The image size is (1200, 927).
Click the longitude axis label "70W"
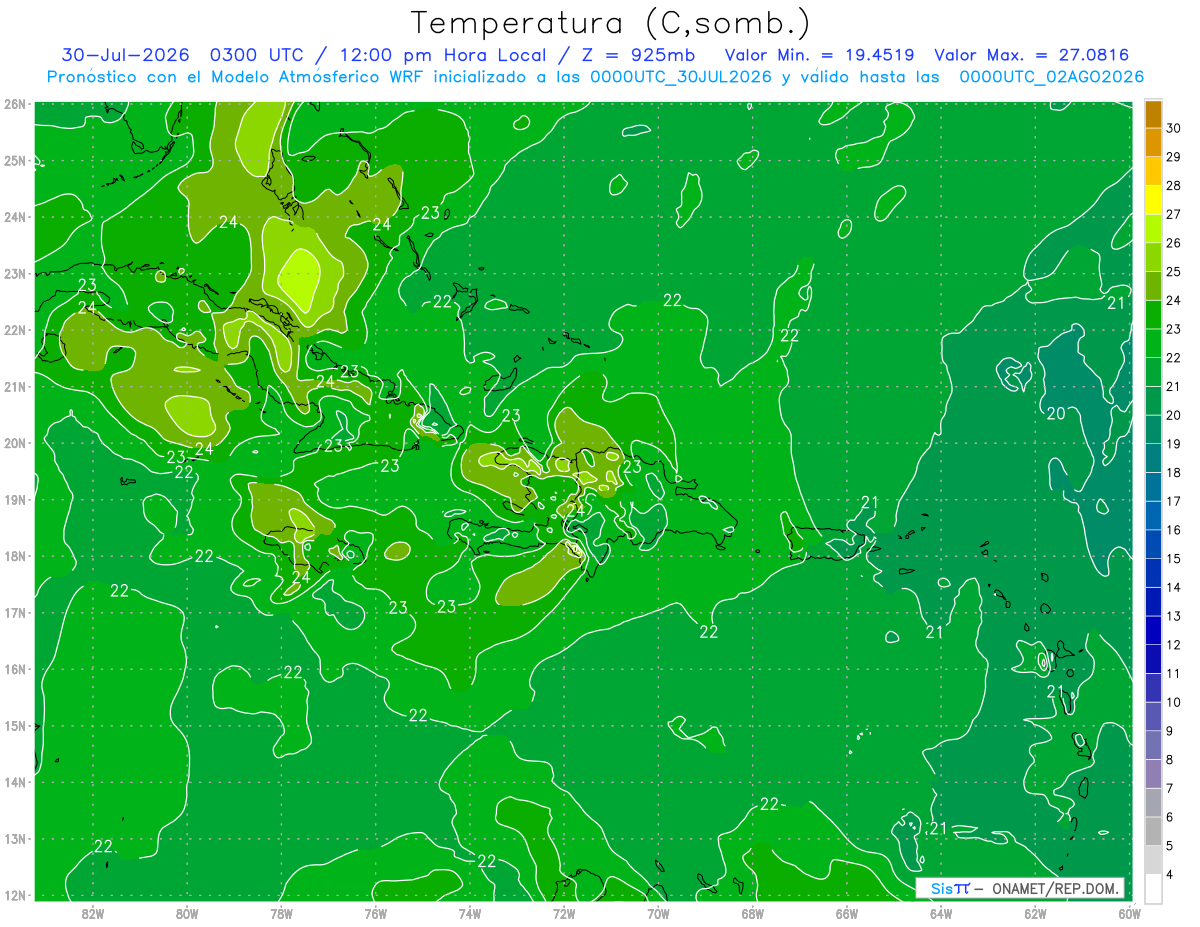pyautogui.click(x=658, y=912)
